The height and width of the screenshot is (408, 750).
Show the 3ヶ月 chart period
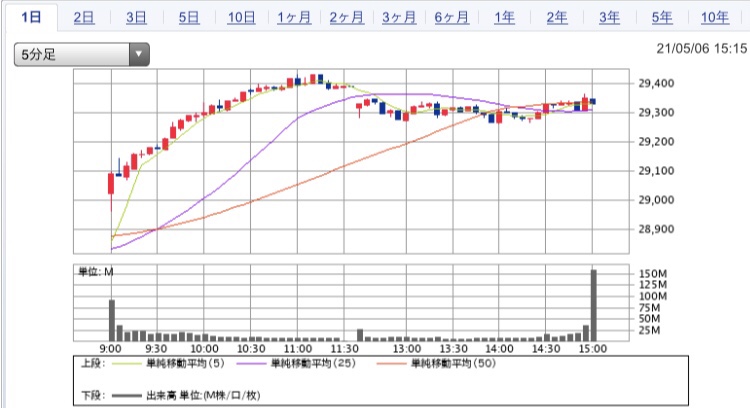399,18
